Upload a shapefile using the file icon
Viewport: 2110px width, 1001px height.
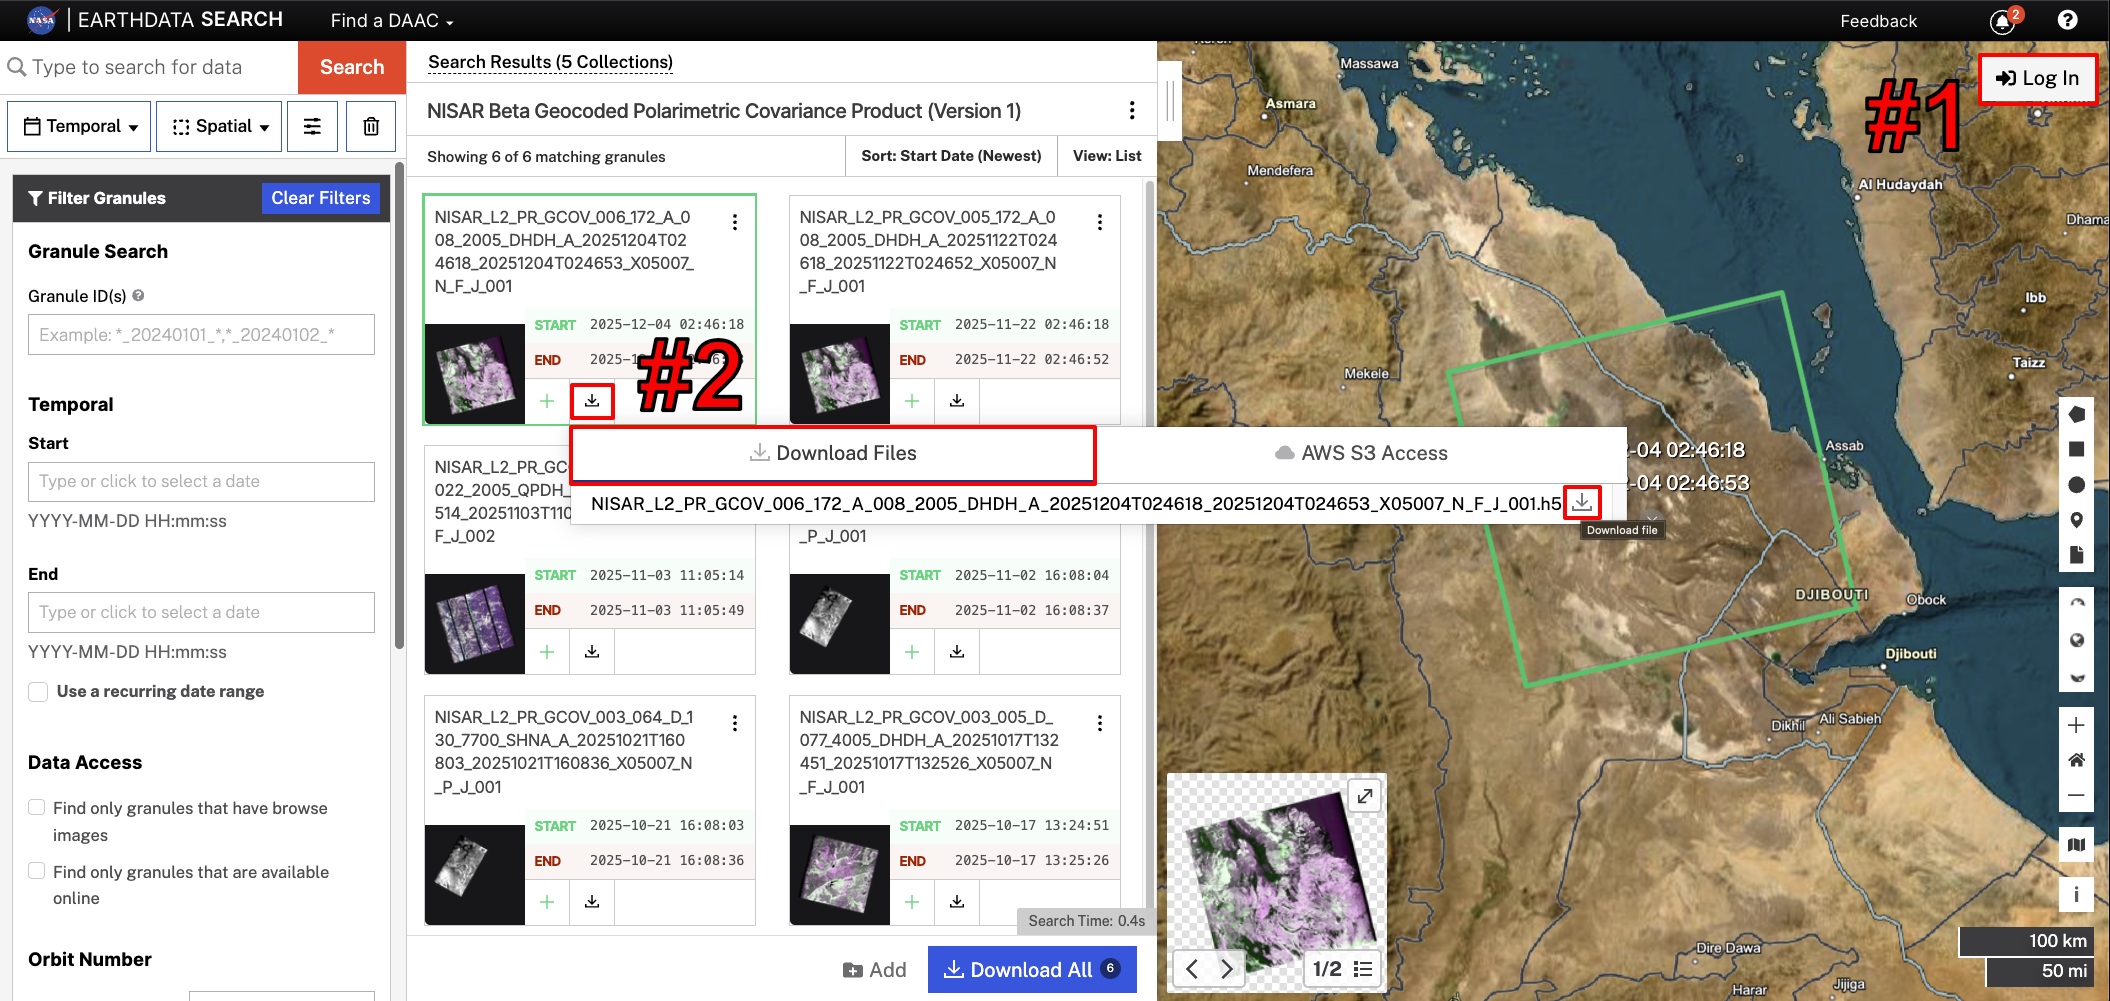click(x=2076, y=556)
